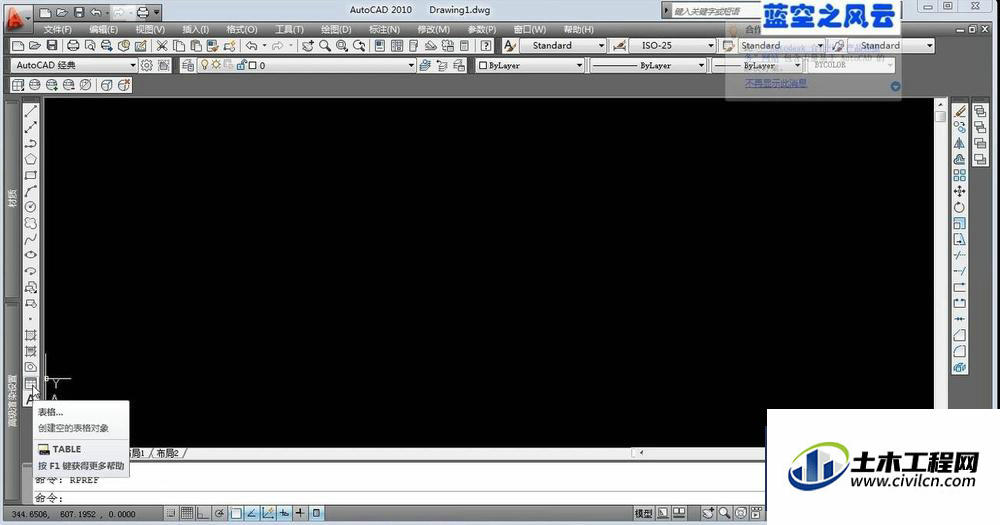
Task: Select the Rectangle draw tool
Action: tap(31, 175)
